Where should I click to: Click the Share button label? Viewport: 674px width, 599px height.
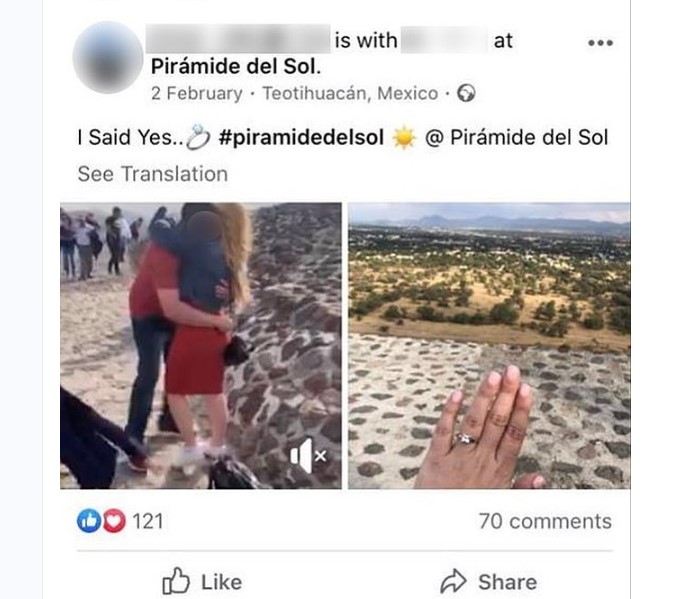tap(508, 582)
